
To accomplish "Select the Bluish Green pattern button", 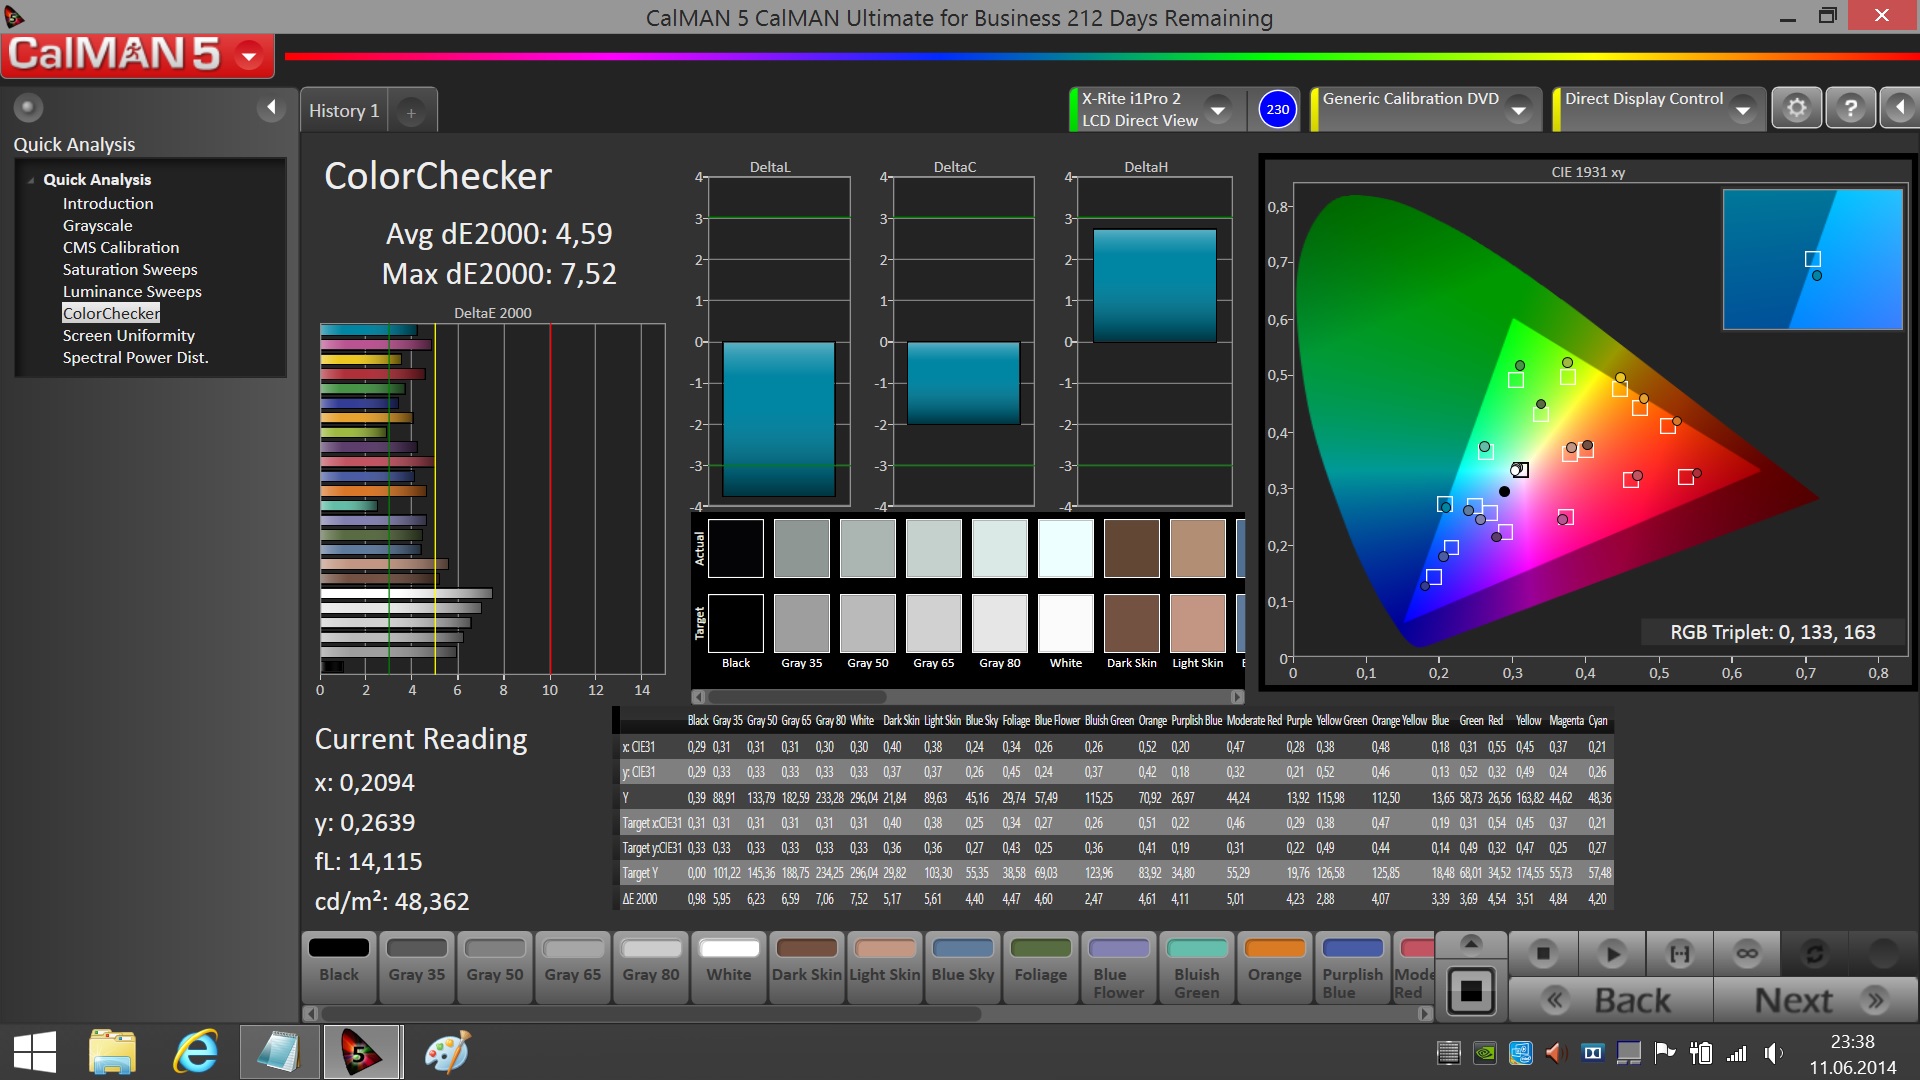I will (1197, 966).
